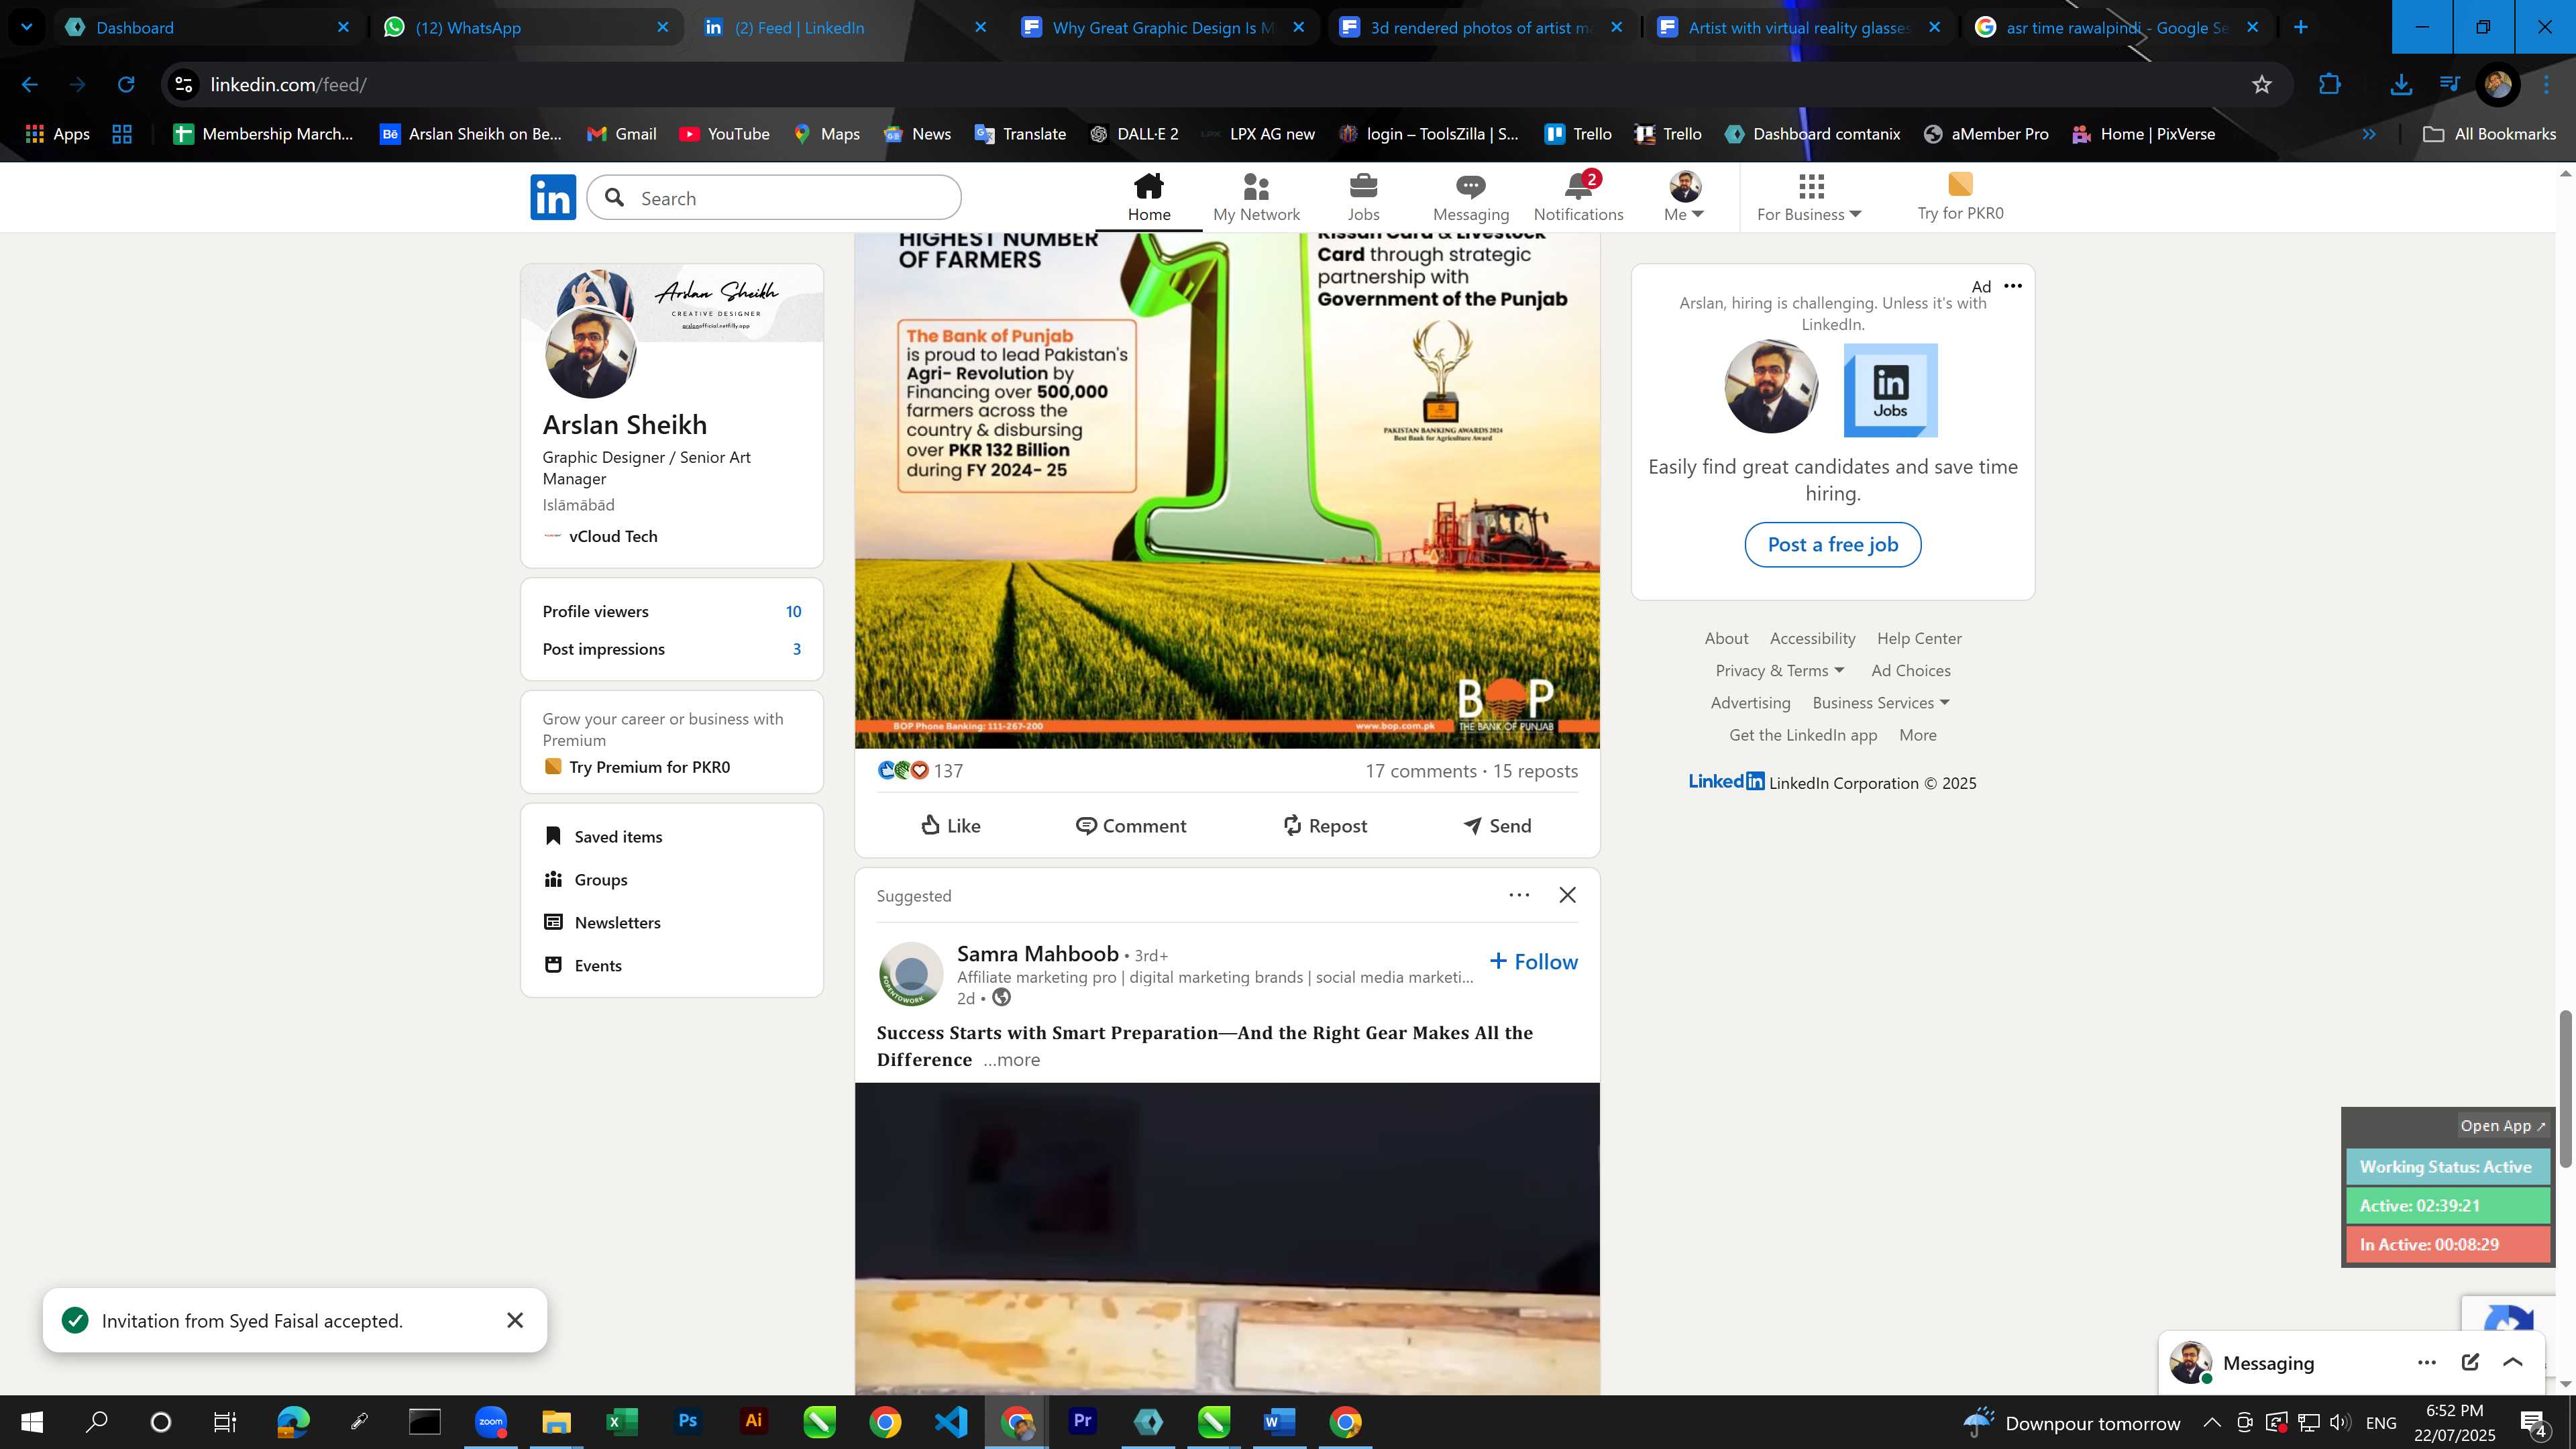The height and width of the screenshot is (1449, 2576).
Task: View the 15 reposts link
Action: pos(1535,771)
